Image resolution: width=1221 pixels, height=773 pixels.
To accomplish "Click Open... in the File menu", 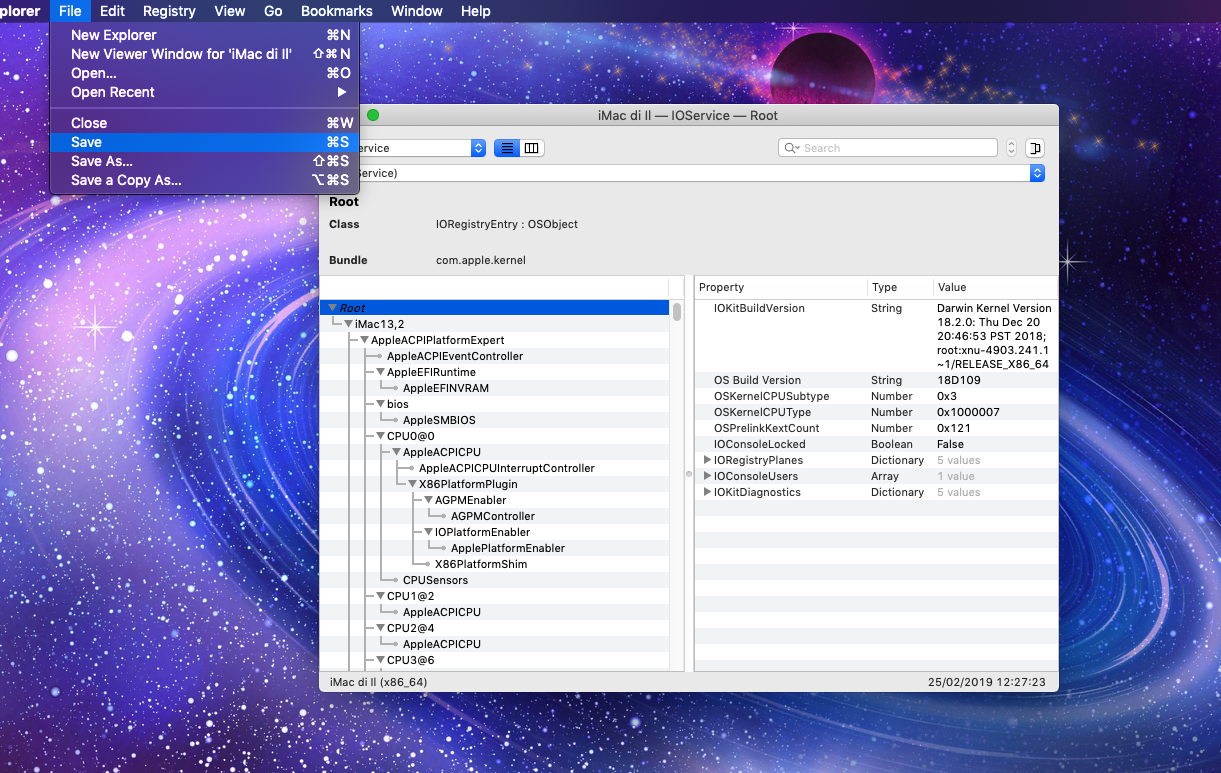I will [204, 73].
